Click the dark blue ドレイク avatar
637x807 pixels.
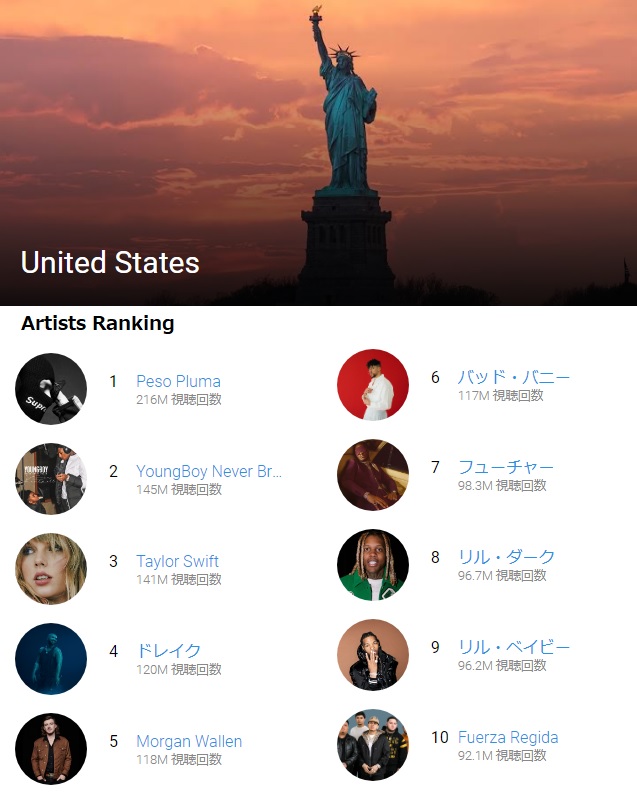pyautogui.click(x=51, y=659)
